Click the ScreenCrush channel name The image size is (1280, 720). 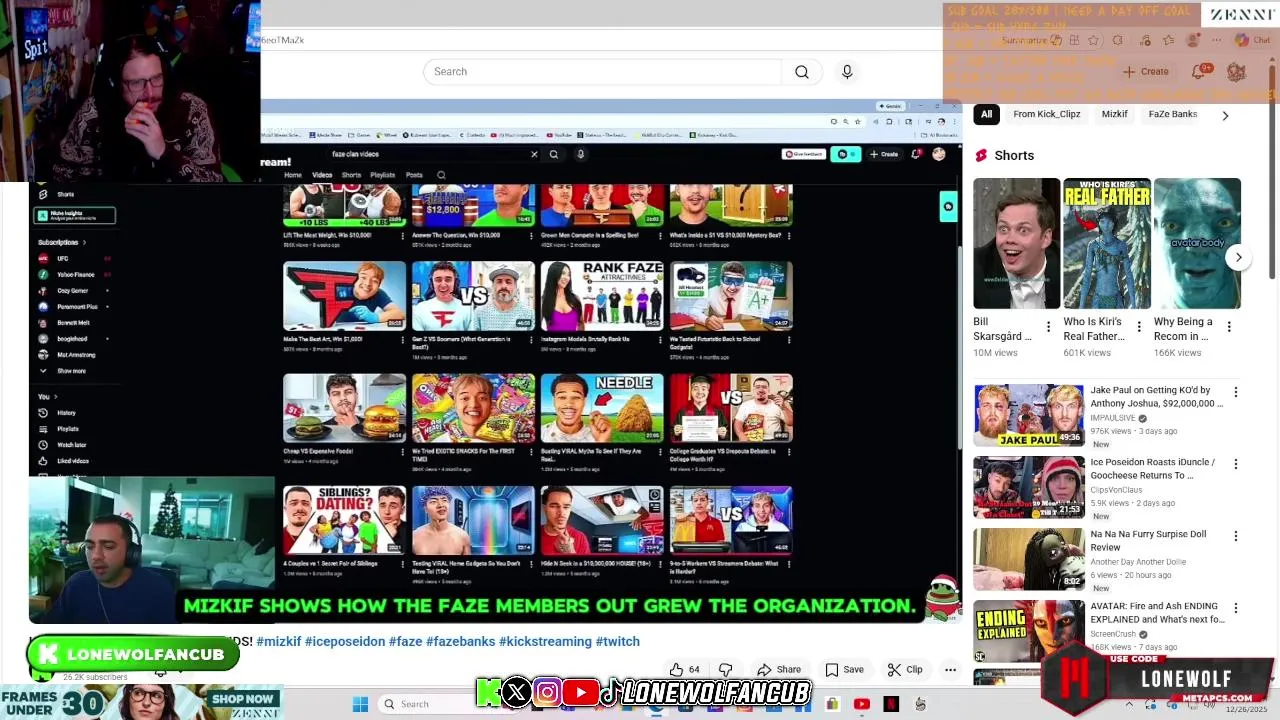[x=1115, y=634]
